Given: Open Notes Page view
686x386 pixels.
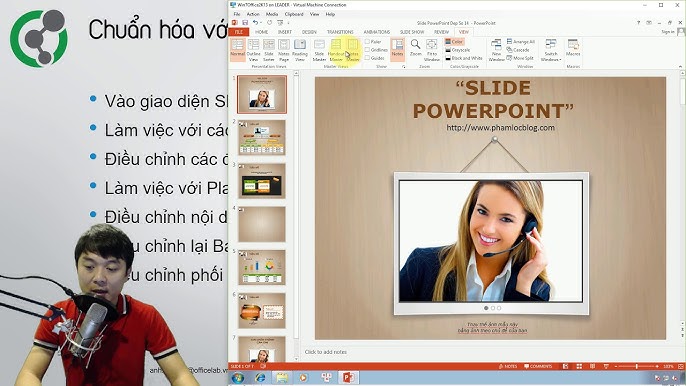Looking at the screenshot, I should (284, 50).
